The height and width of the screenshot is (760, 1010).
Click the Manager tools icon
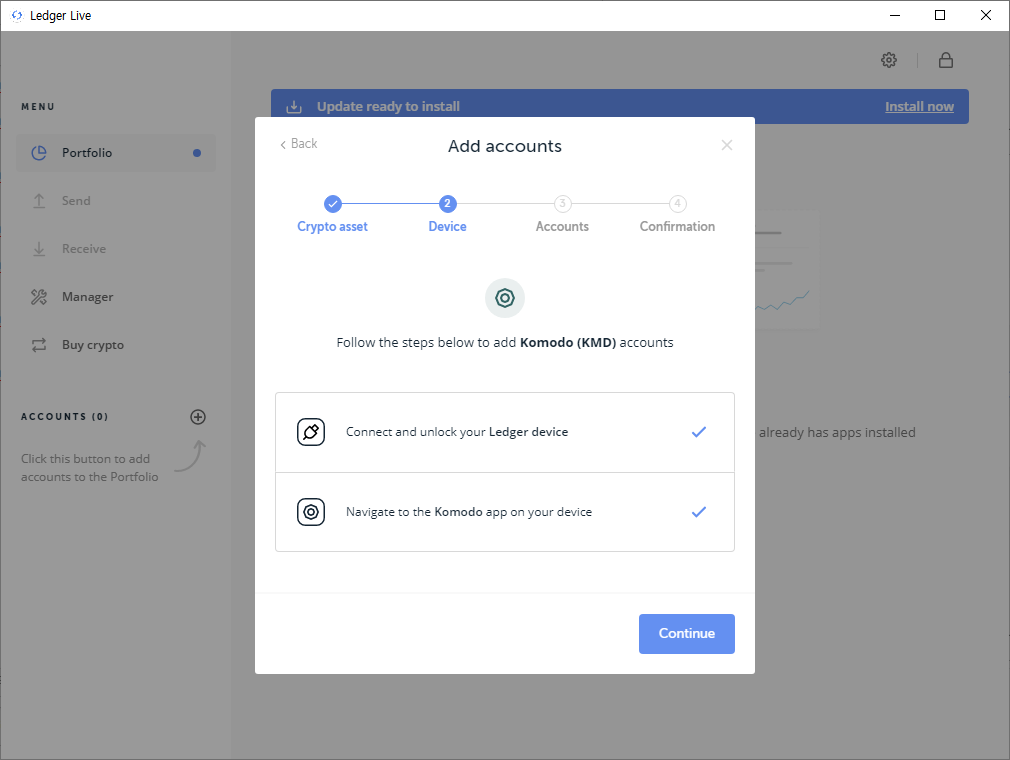(39, 297)
